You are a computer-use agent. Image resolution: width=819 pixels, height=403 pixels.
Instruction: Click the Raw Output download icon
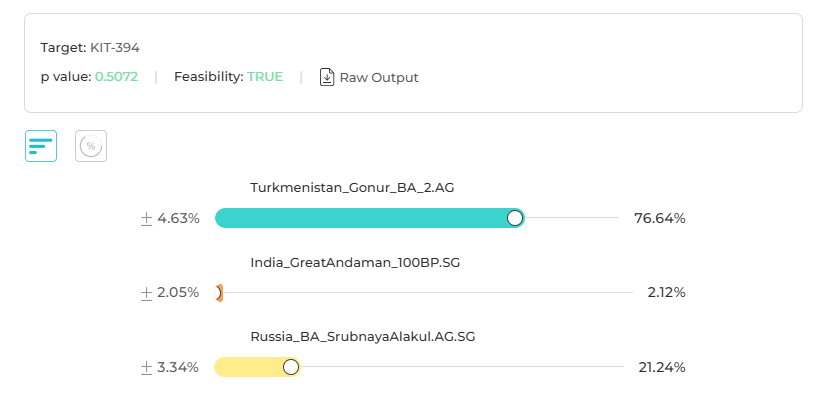(x=327, y=77)
